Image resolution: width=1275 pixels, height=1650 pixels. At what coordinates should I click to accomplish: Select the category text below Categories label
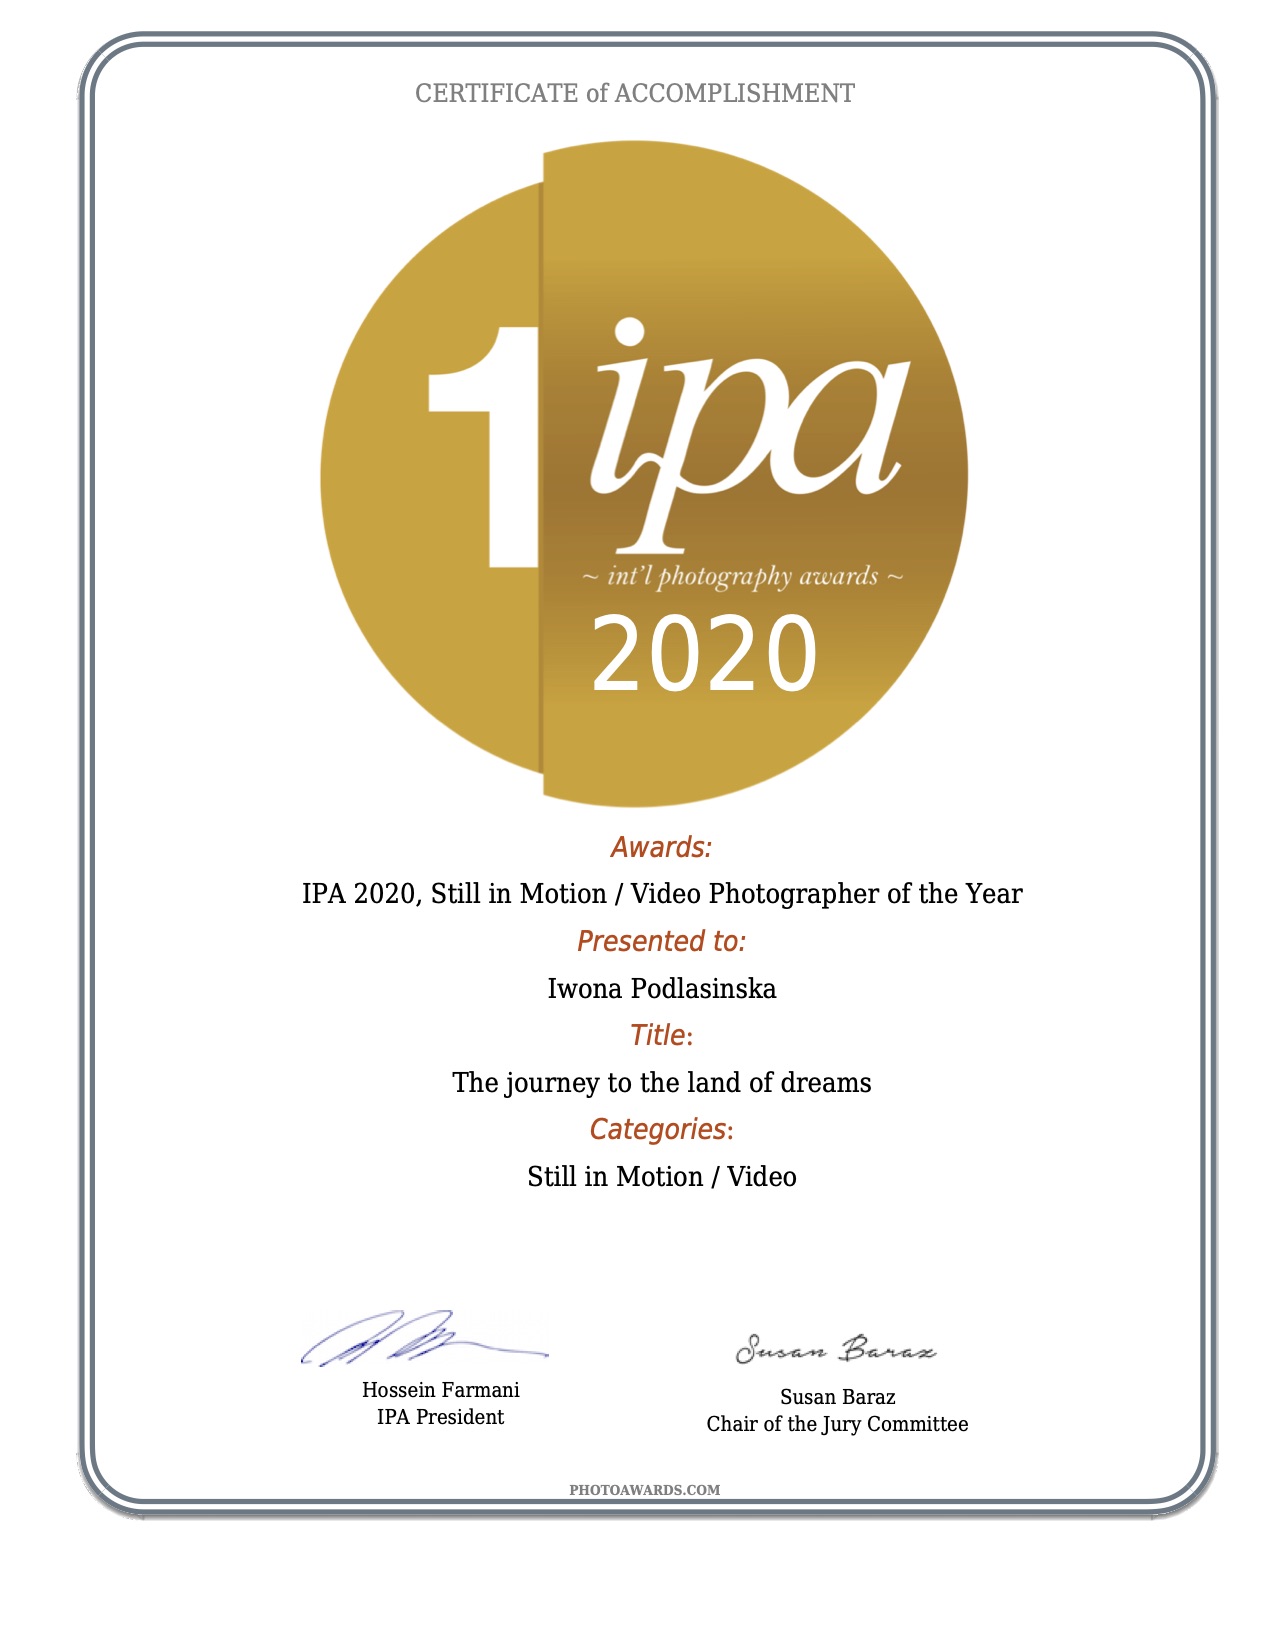click(661, 1176)
